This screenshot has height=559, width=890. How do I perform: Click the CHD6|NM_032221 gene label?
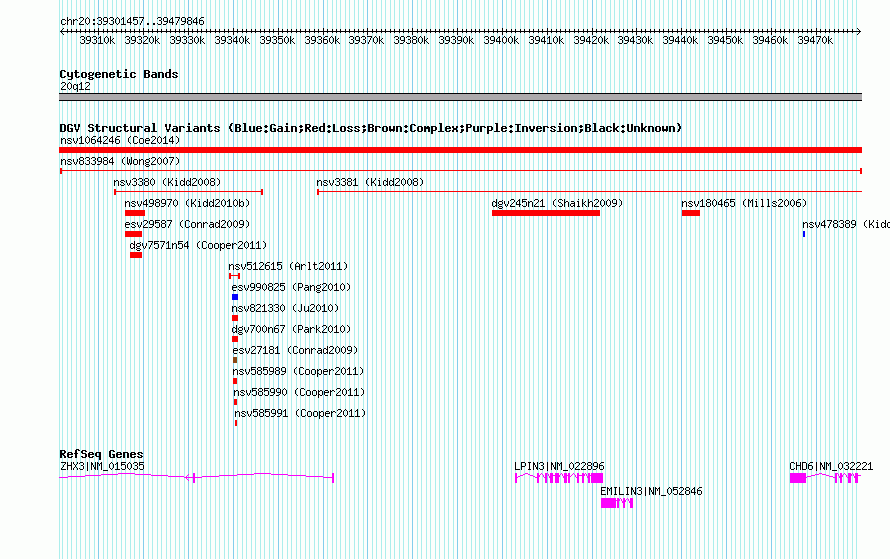[831, 466]
